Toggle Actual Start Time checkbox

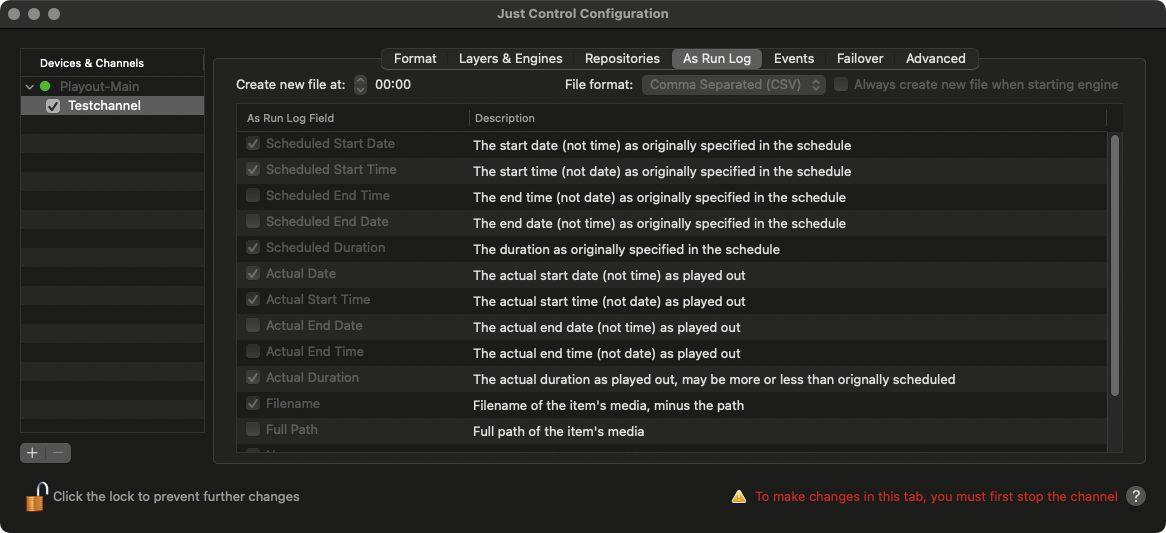tap(253, 300)
